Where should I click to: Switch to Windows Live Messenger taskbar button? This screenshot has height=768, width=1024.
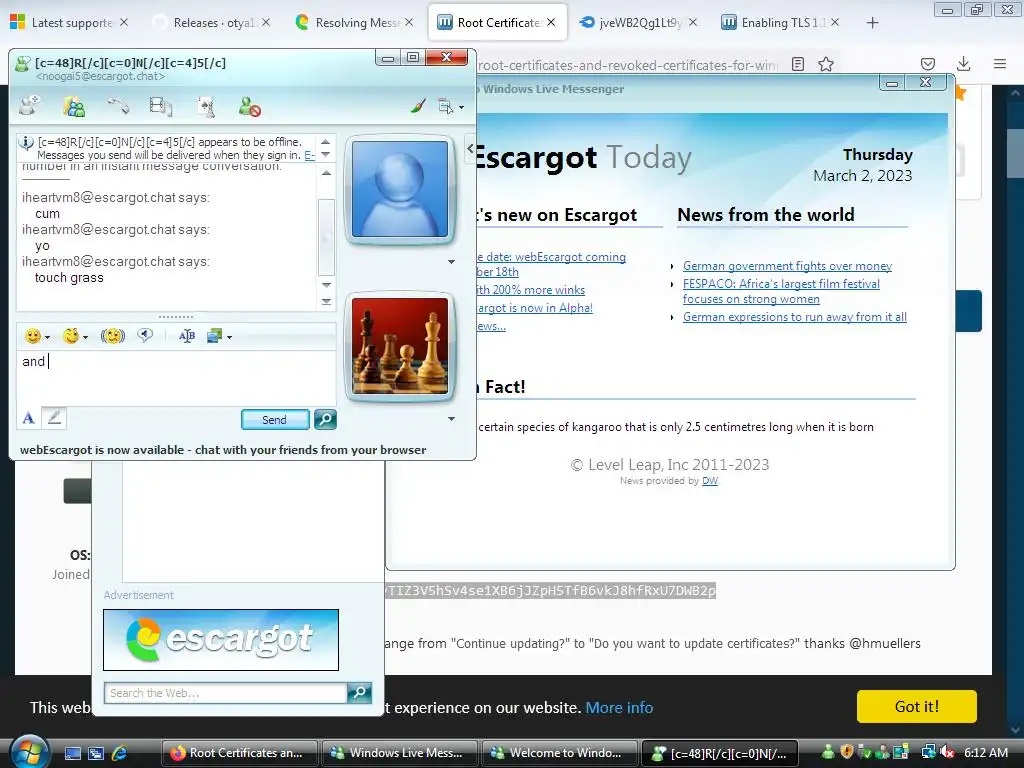pos(400,753)
